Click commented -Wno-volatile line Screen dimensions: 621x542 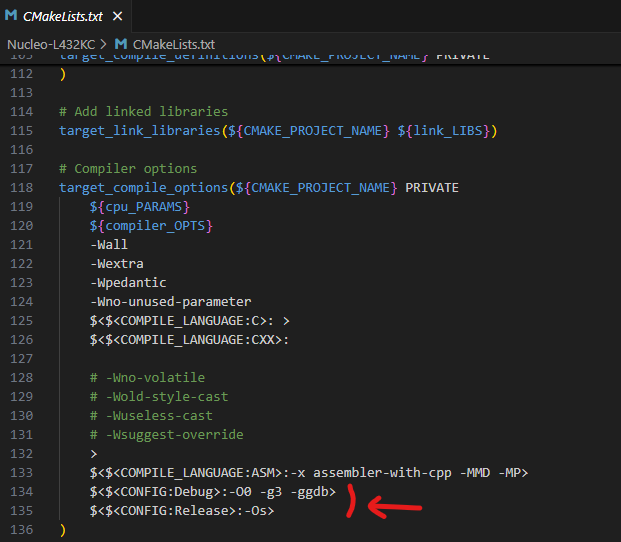[x=147, y=378]
